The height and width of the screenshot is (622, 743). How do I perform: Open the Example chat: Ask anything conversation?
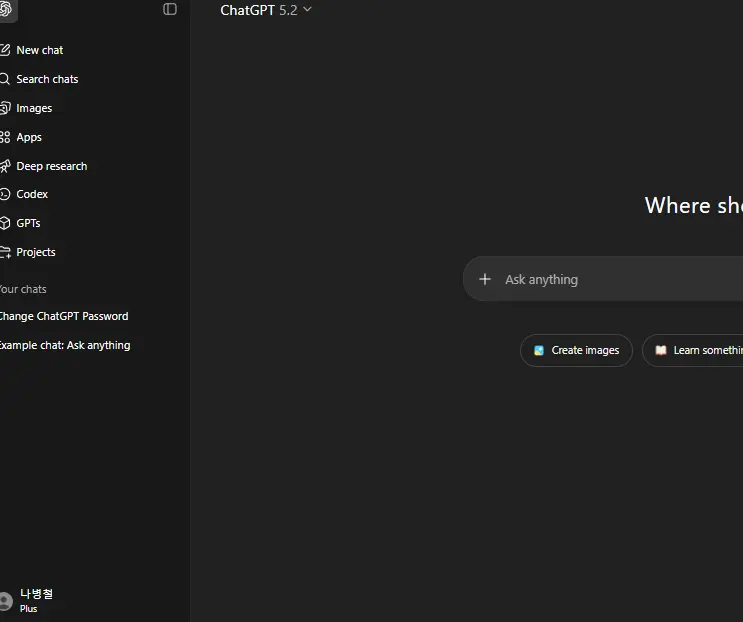(x=65, y=345)
